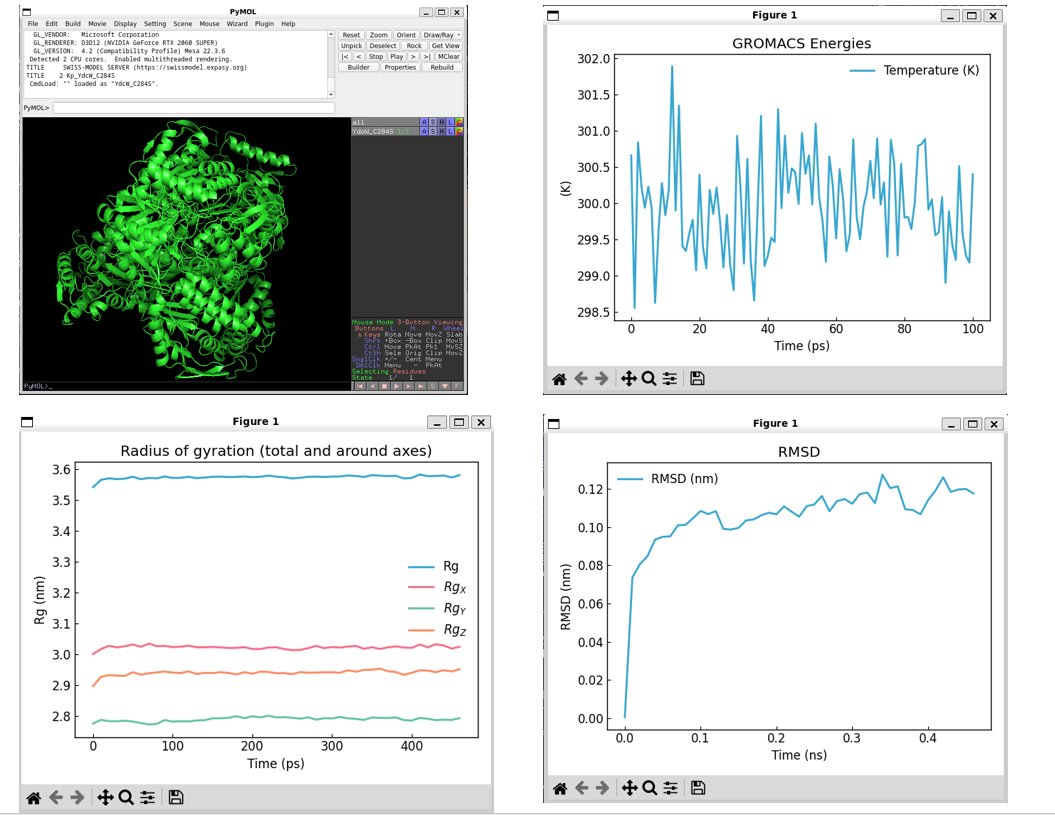Activate pan tool in Radius of gyration figure
Image resolution: width=1055 pixels, height=815 pixels.
point(105,798)
